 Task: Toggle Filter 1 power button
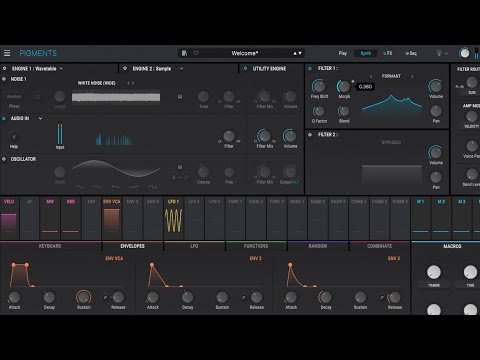310,68
